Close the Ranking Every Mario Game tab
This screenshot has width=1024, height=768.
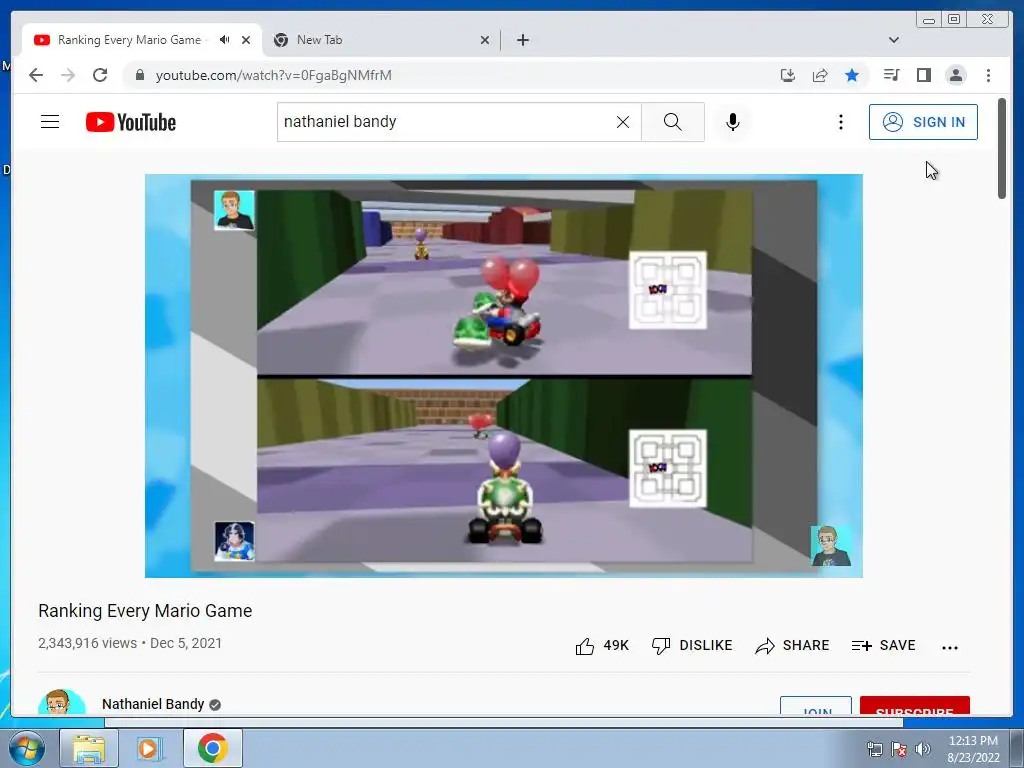(x=246, y=40)
